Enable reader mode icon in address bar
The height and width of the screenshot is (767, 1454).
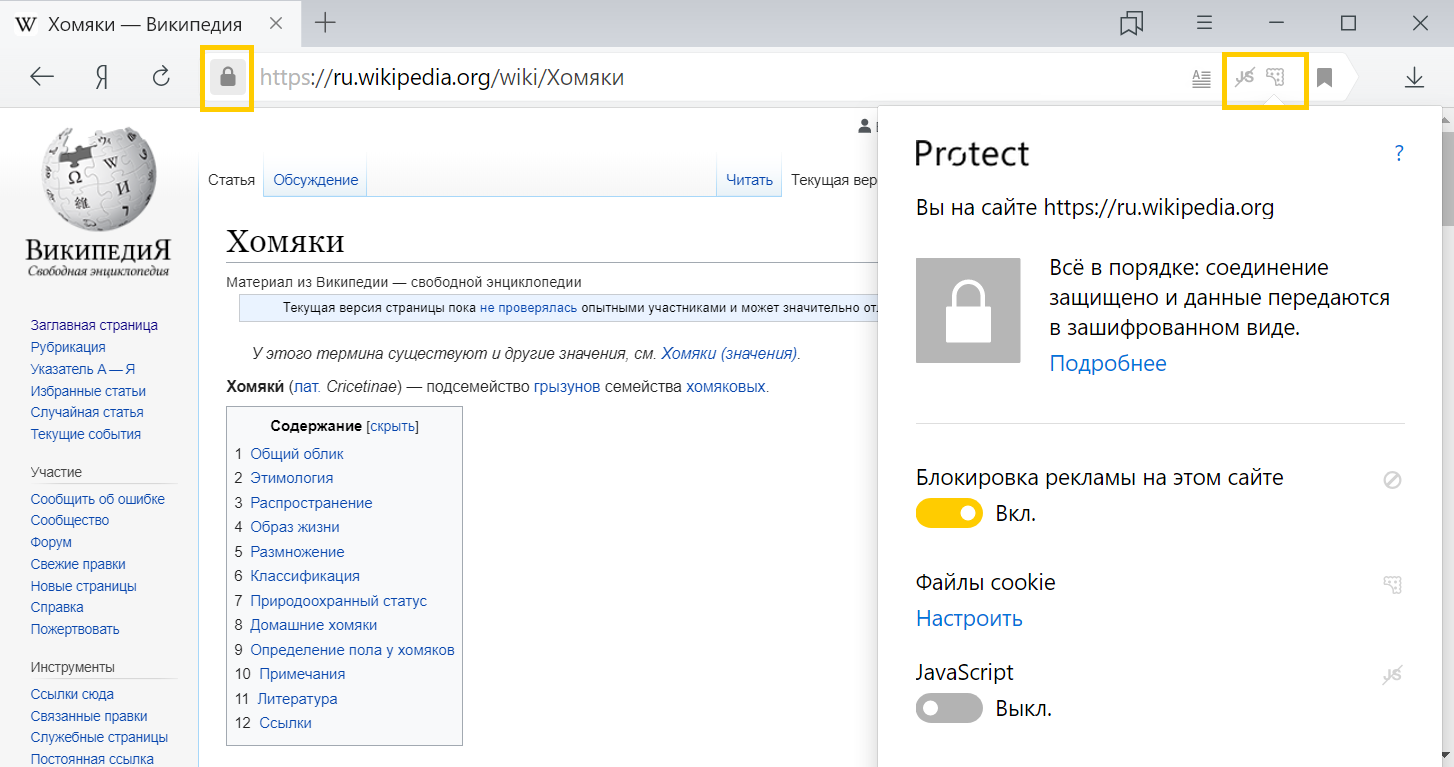(1202, 78)
